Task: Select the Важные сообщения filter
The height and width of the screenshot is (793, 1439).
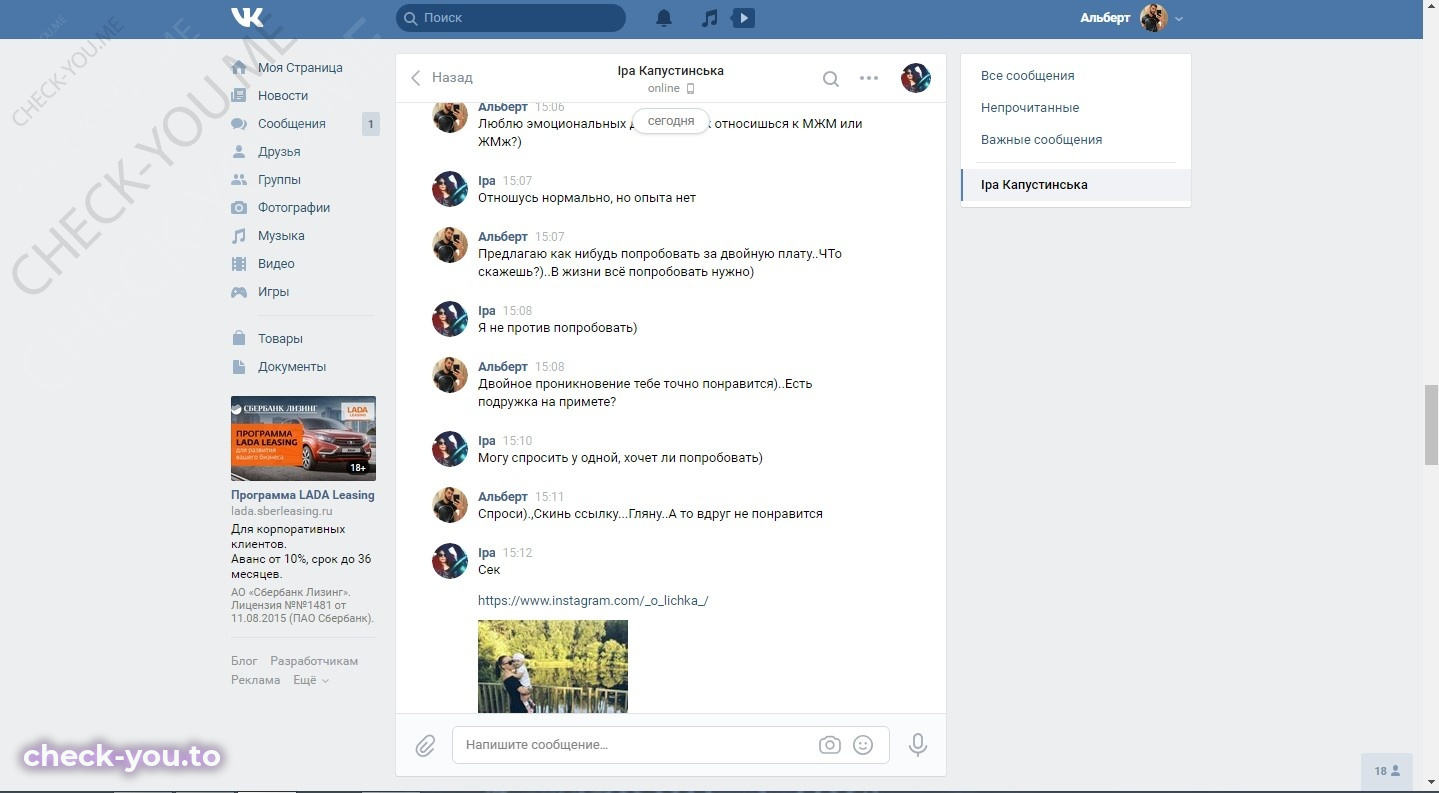Action: 1076,140
